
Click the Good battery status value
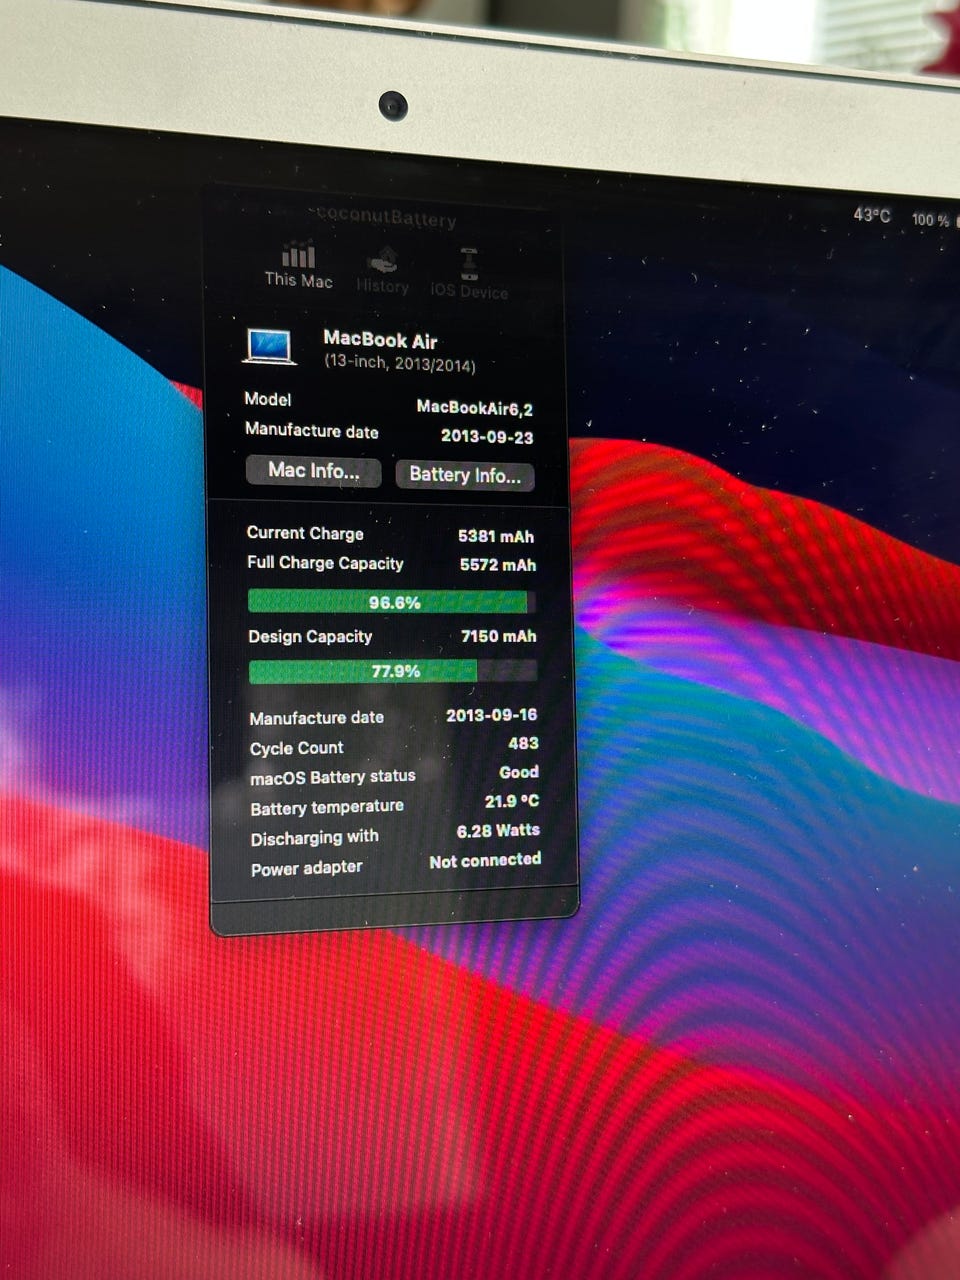[x=519, y=772]
